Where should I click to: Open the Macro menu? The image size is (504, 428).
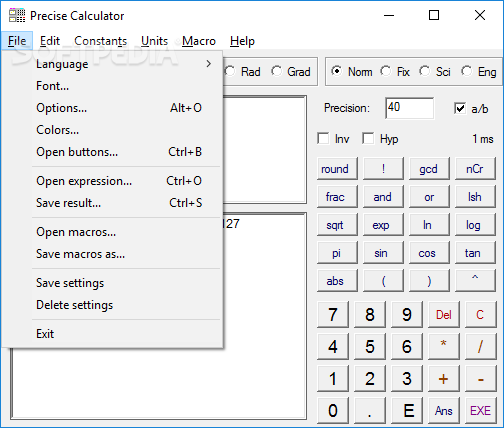click(199, 41)
